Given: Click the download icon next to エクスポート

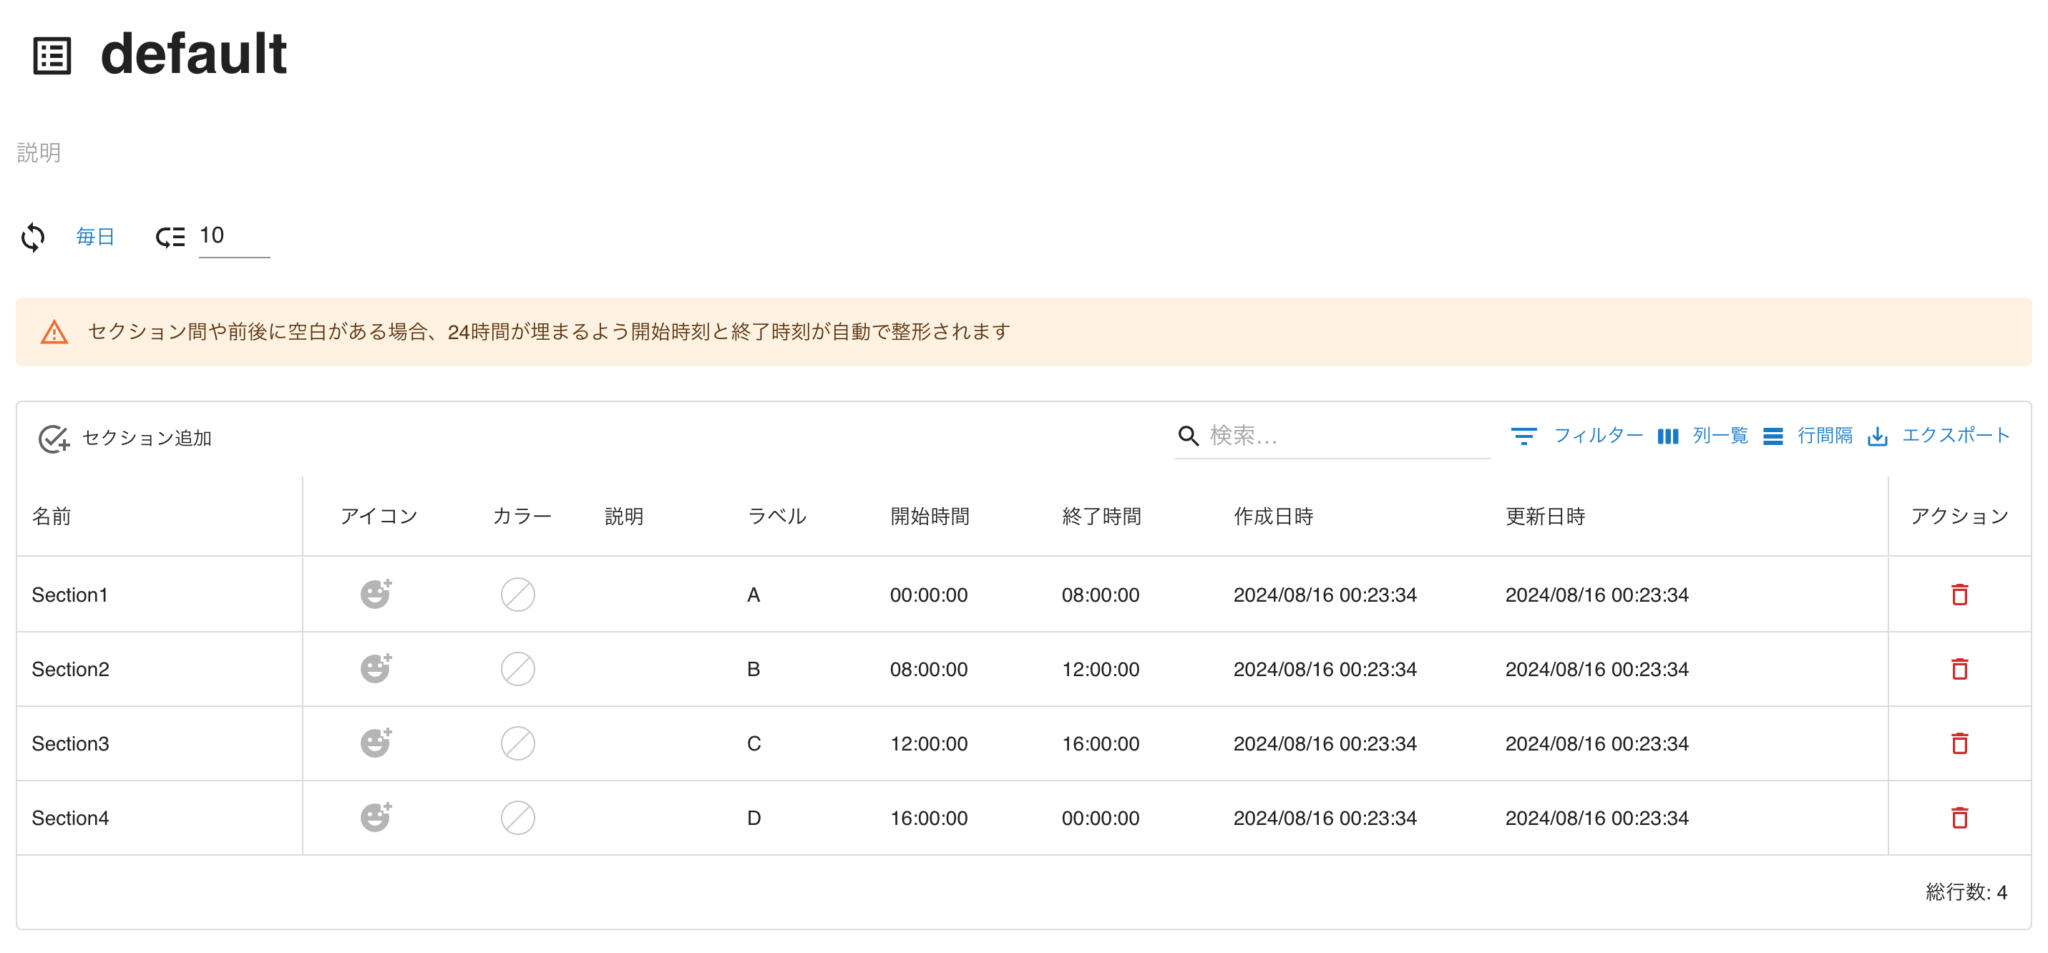Looking at the screenshot, I should (x=1880, y=437).
